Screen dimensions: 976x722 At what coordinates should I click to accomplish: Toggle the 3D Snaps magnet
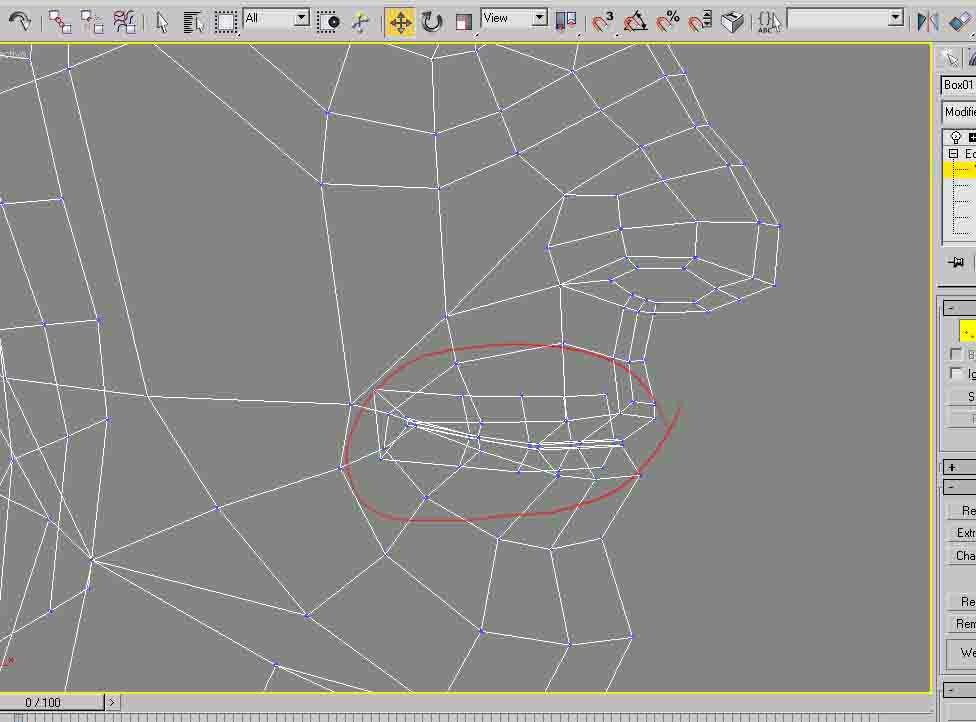coord(603,22)
